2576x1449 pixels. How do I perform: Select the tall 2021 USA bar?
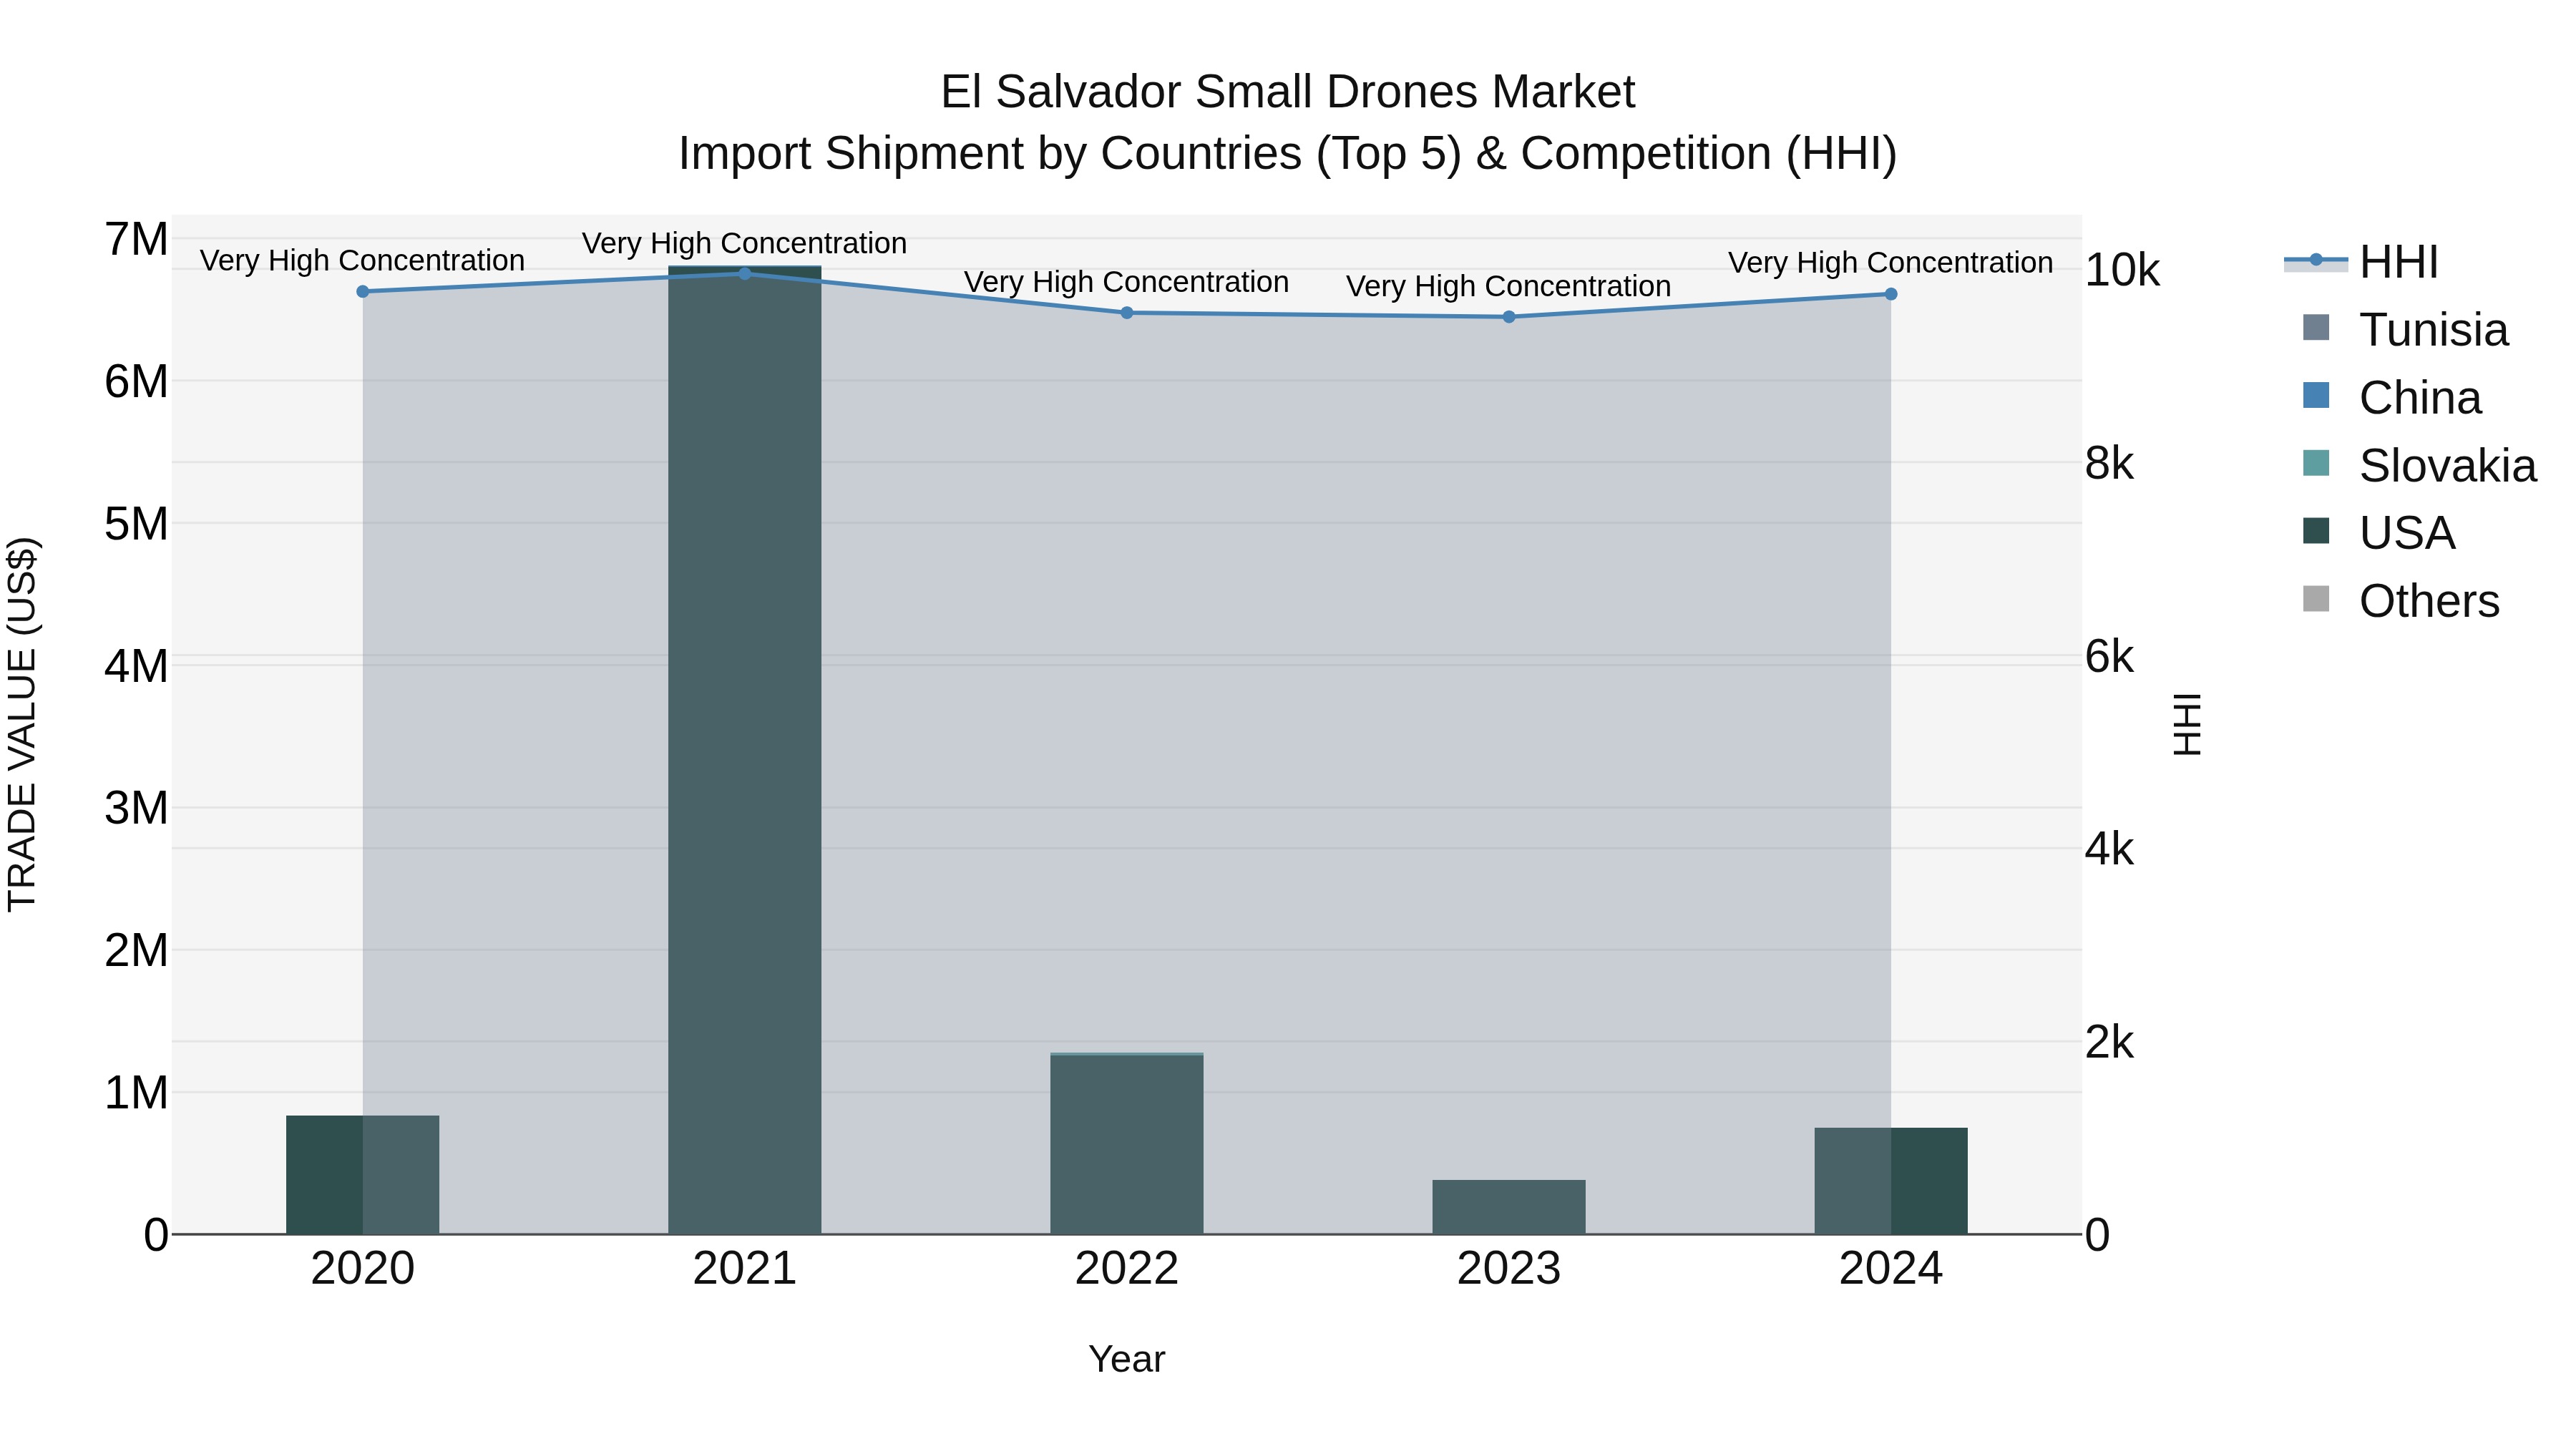click(x=745, y=750)
